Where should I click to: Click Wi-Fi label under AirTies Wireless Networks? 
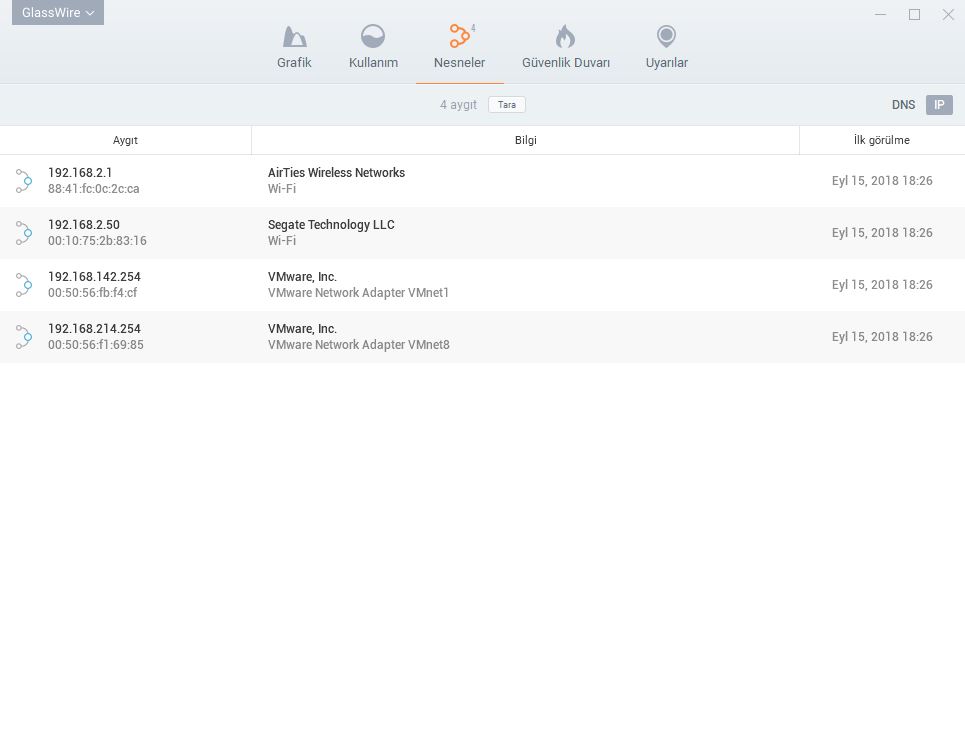pyautogui.click(x=282, y=189)
